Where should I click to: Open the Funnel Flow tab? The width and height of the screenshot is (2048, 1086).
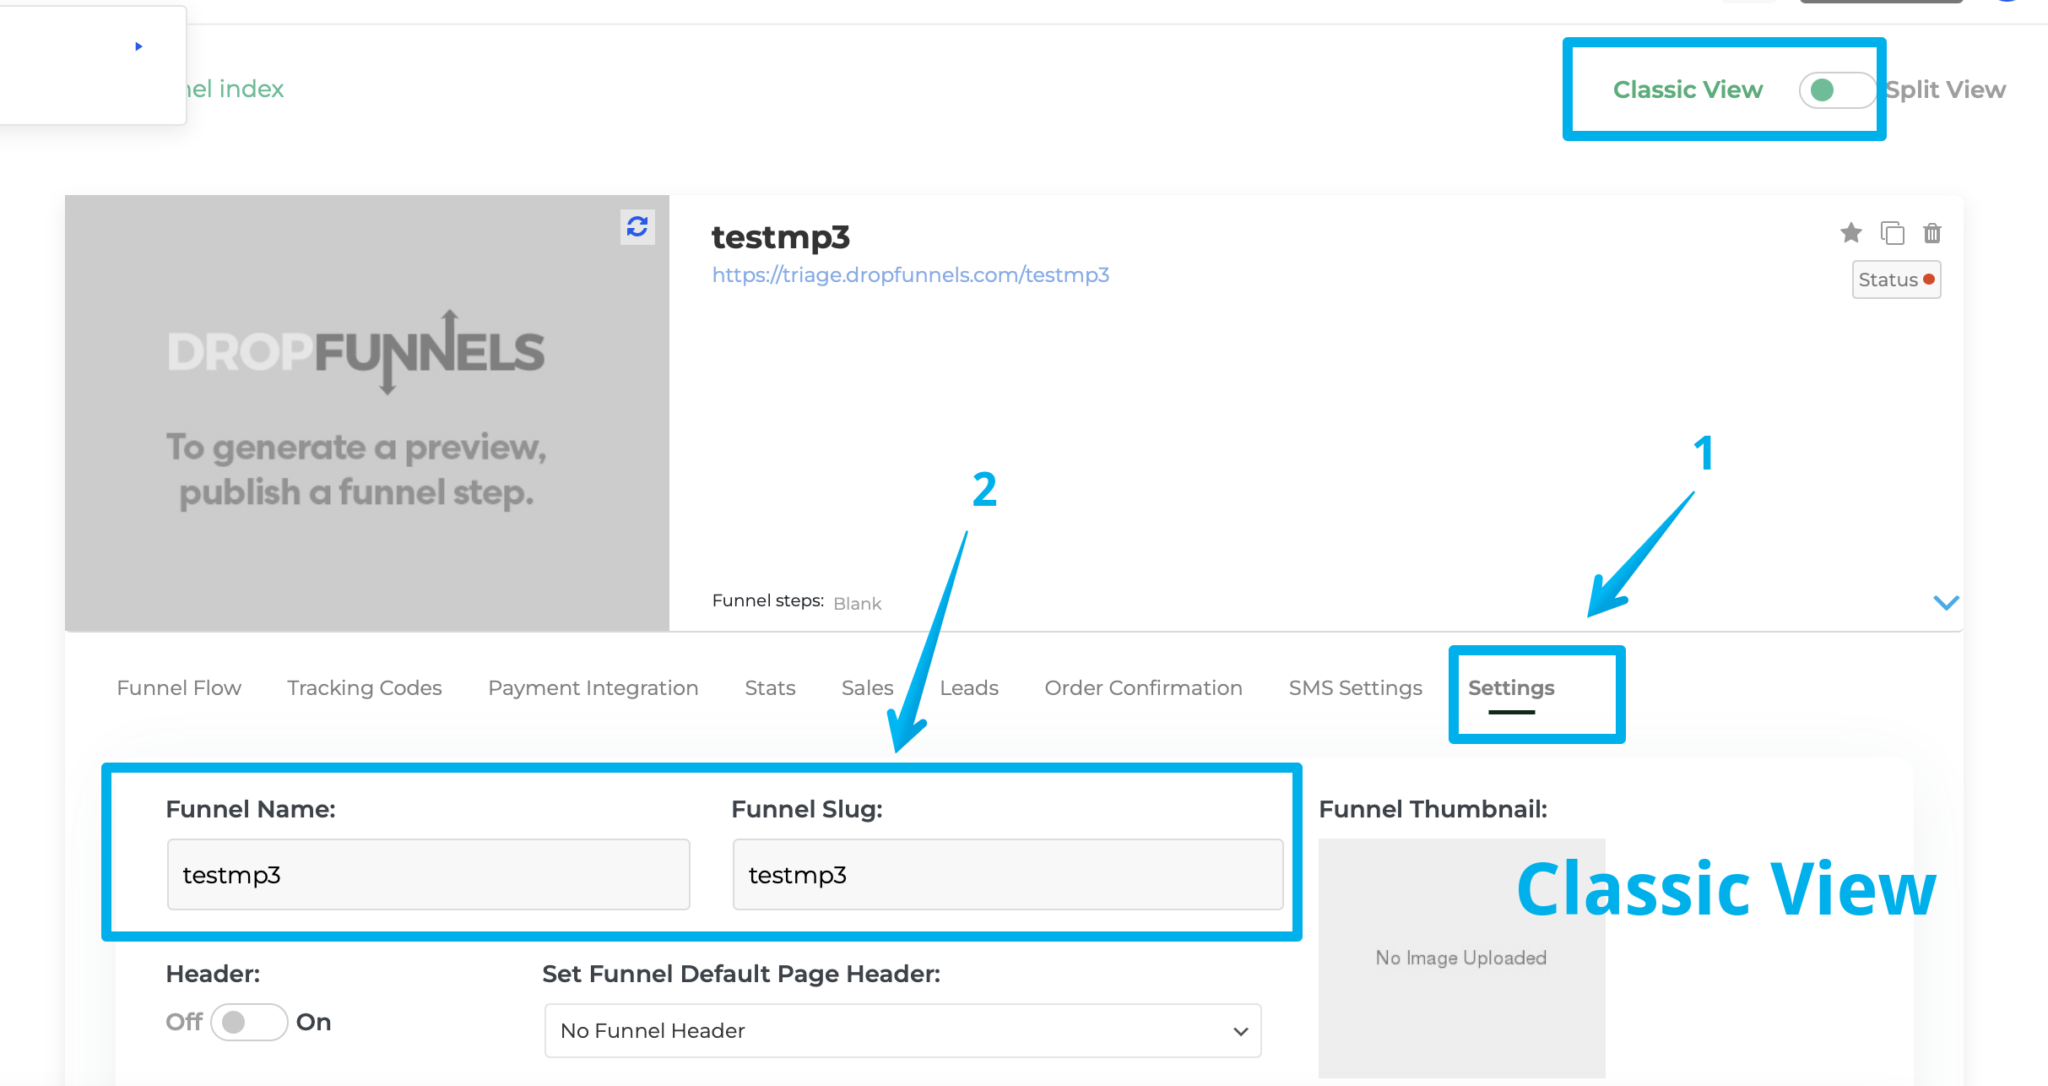click(178, 687)
